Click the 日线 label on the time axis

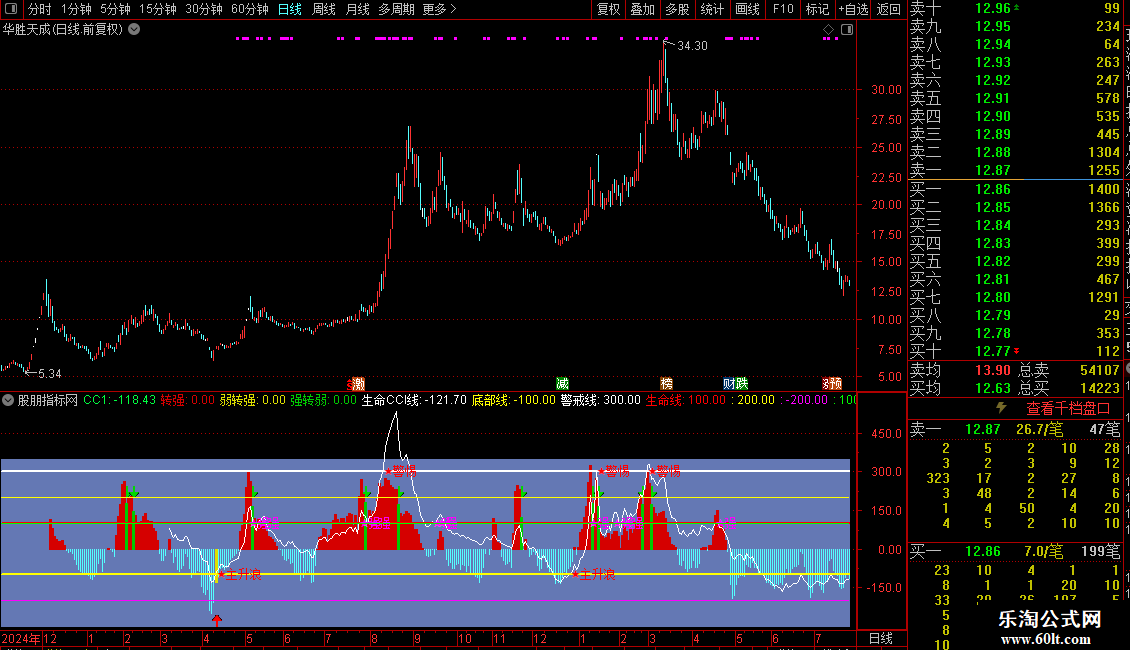click(881, 638)
